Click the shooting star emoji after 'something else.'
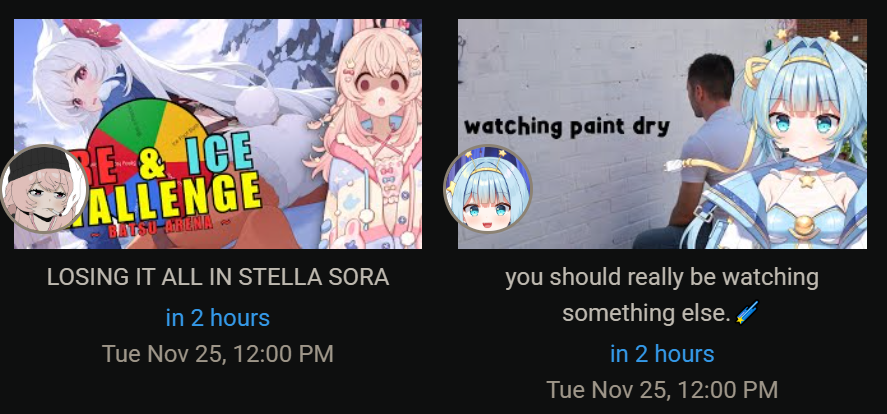The image size is (887, 414). (747, 313)
